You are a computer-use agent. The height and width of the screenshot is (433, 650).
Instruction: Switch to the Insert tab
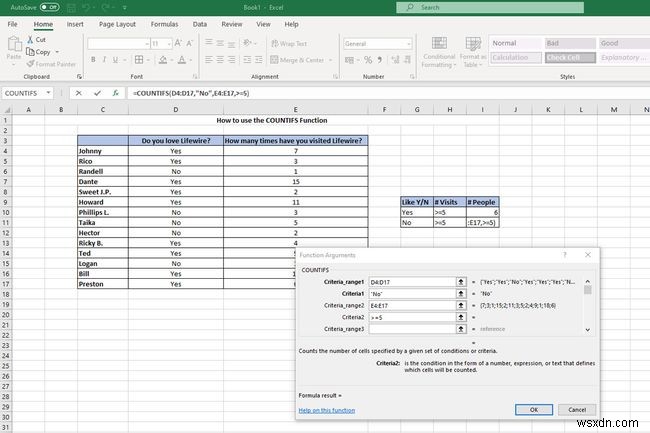click(x=75, y=24)
